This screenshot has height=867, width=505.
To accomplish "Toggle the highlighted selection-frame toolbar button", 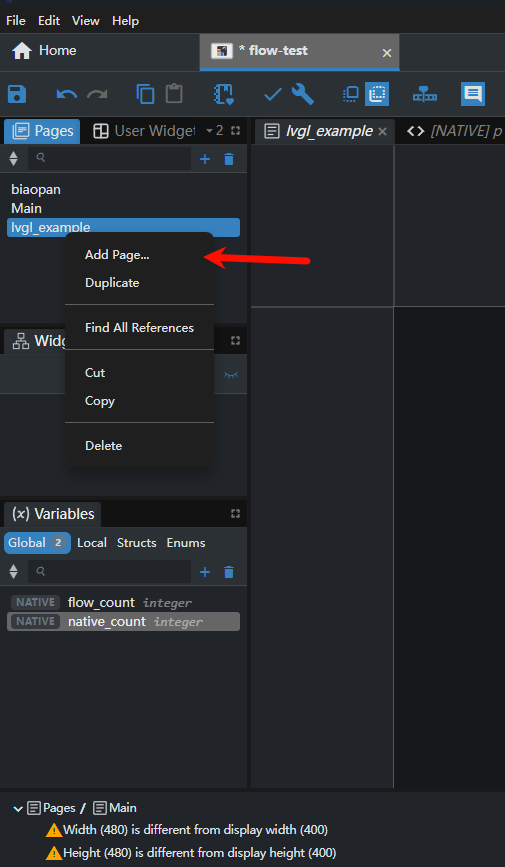I will click(377, 94).
